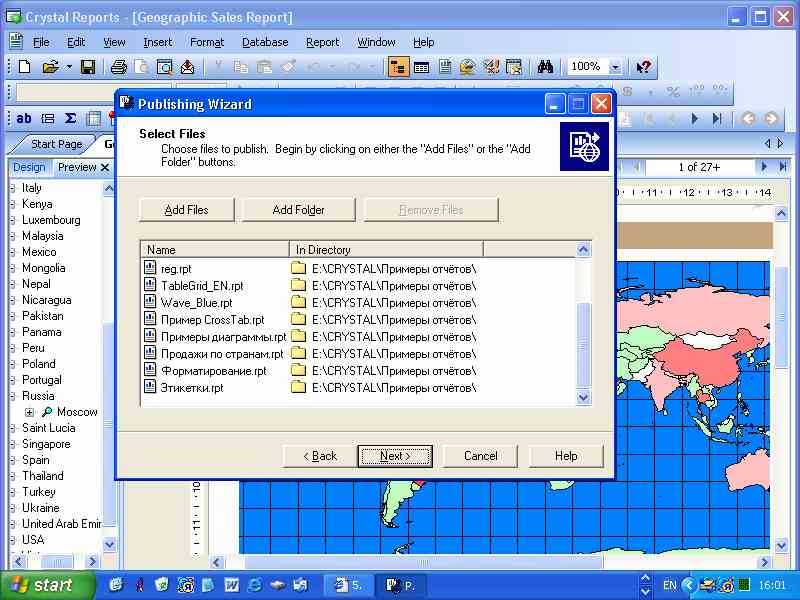Click the Word icon in Quick Launch
The width and height of the screenshot is (800, 600).
[232, 585]
